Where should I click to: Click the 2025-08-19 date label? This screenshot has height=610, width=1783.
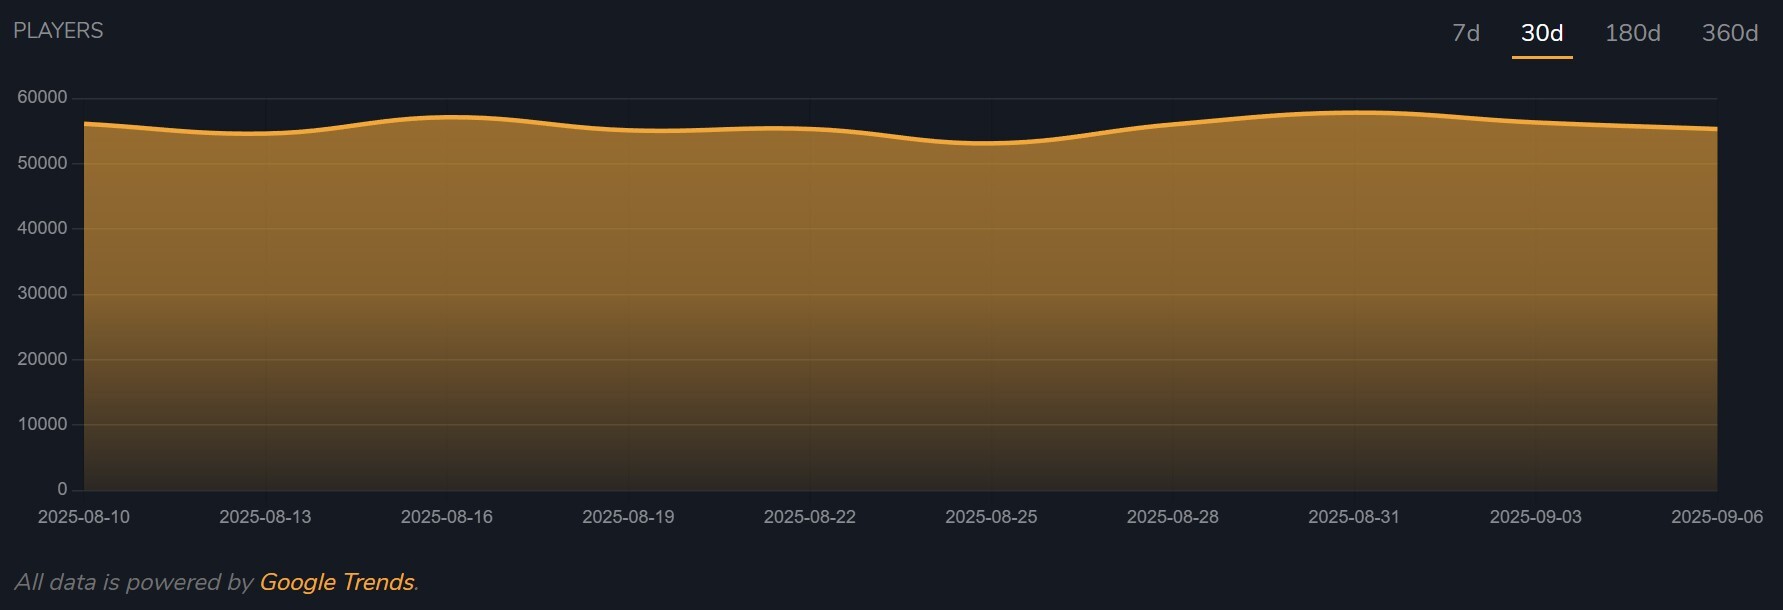point(628,517)
